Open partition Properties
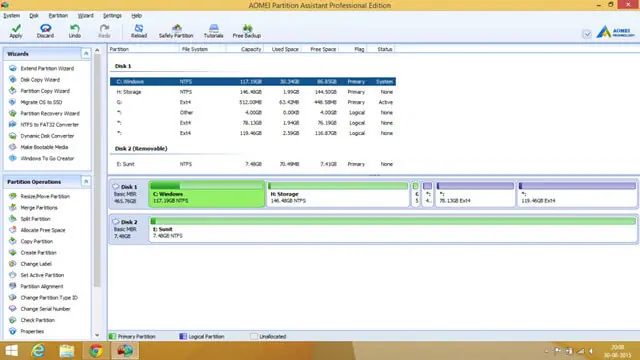The image size is (640, 360). coord(32,331)
